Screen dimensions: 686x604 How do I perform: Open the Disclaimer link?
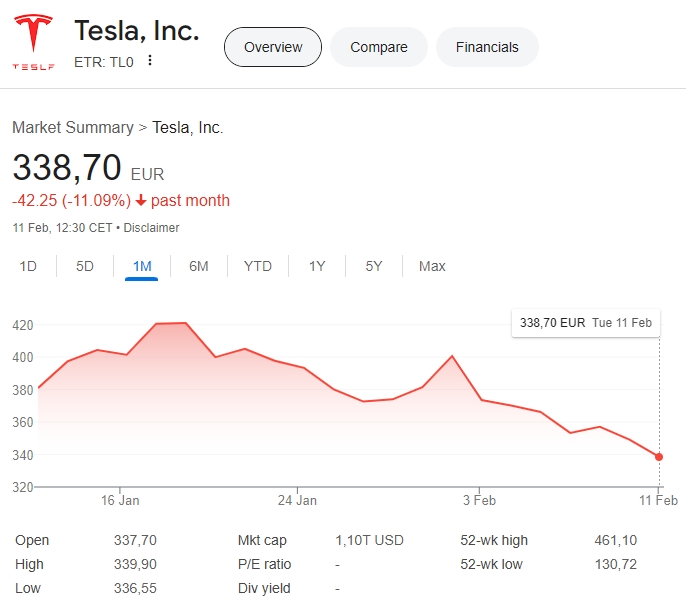[x=152, y=228]
